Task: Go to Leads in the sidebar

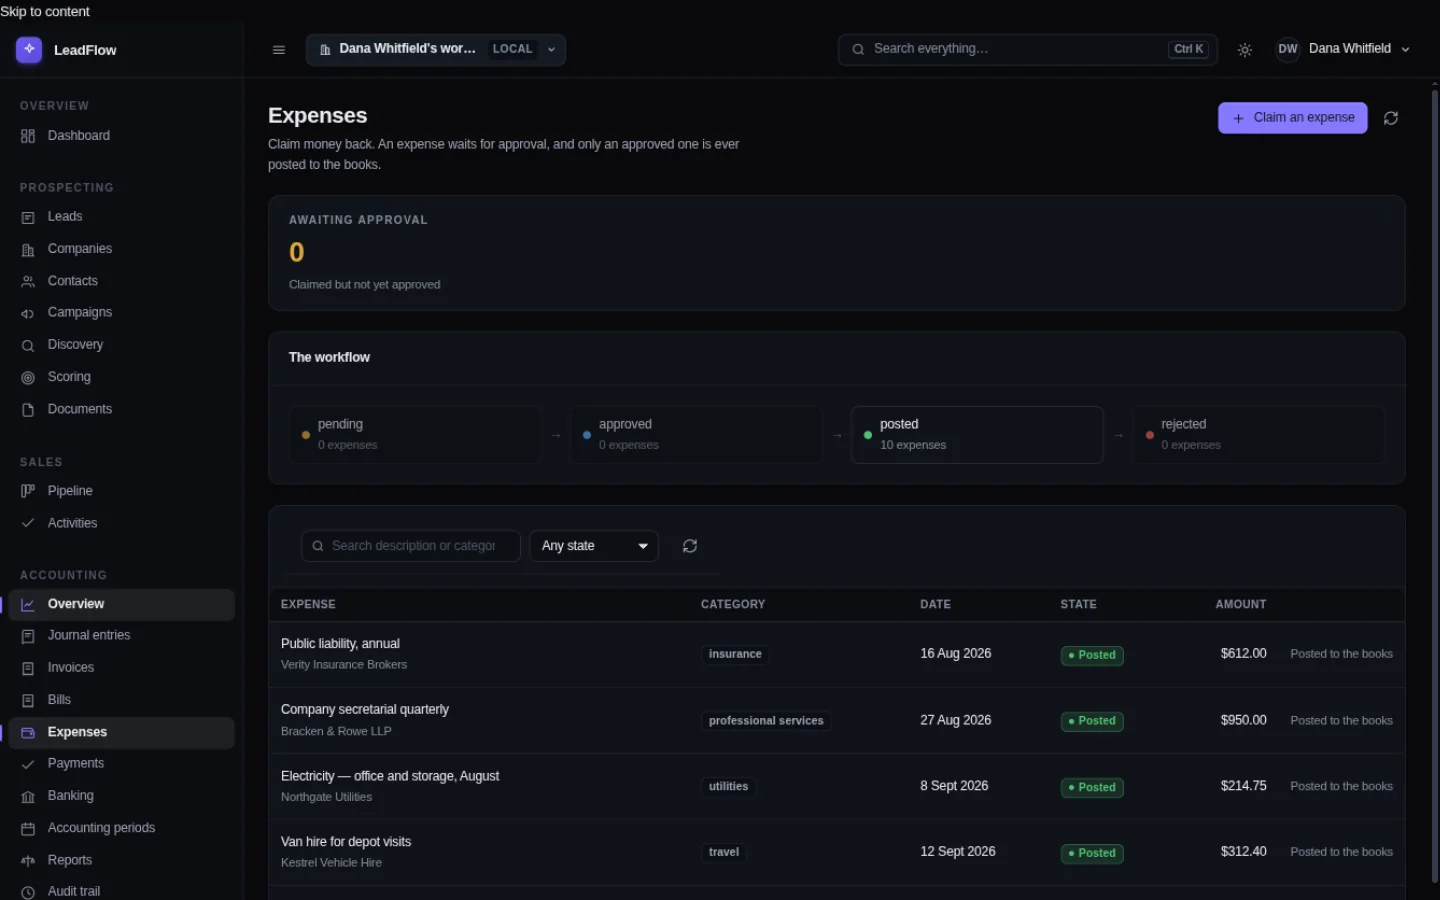Action: 121,217
